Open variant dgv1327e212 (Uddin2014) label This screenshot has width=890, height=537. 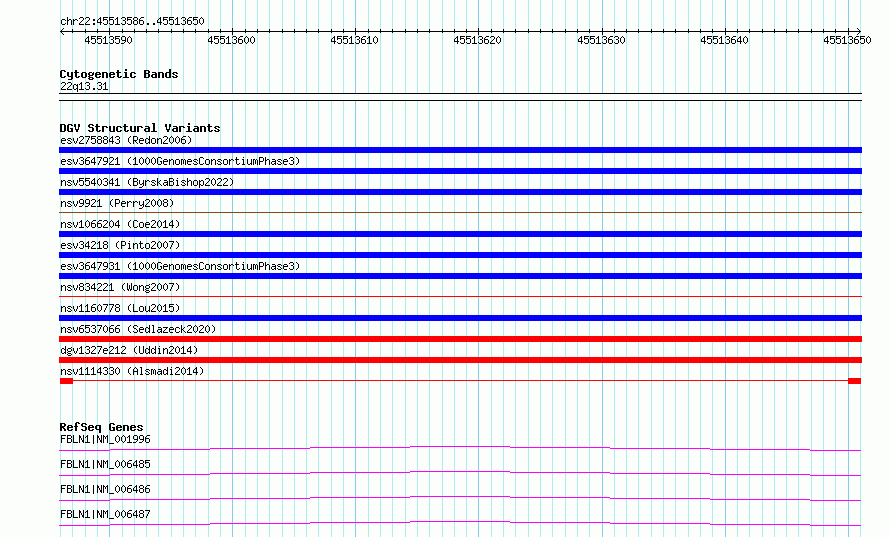point(129,350)
